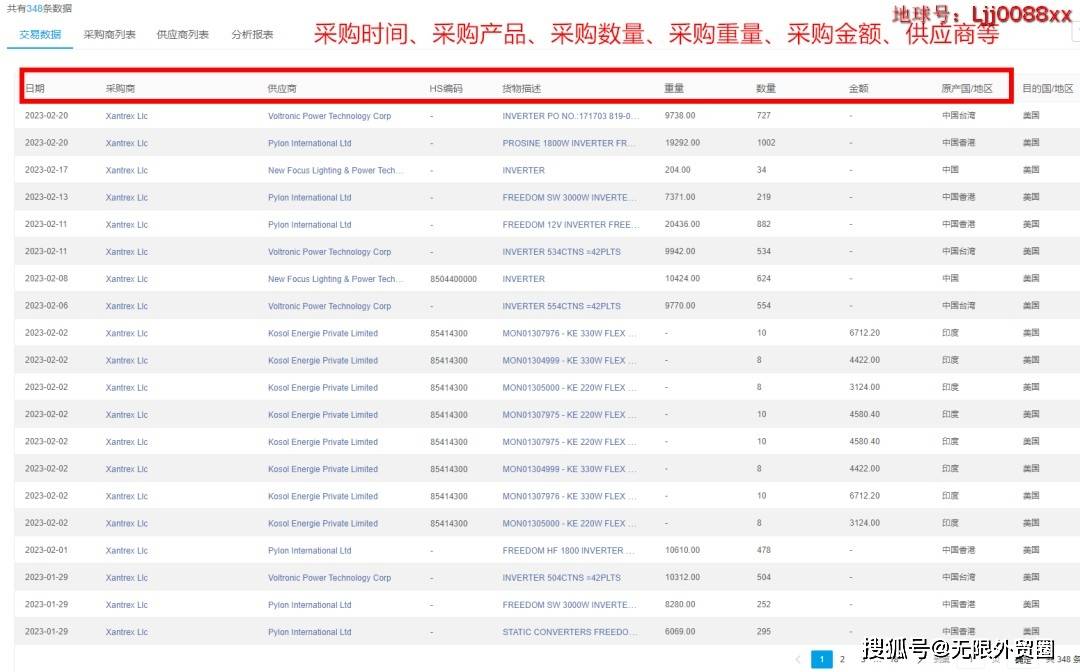Select weight value 6069.00

point(680,631)
